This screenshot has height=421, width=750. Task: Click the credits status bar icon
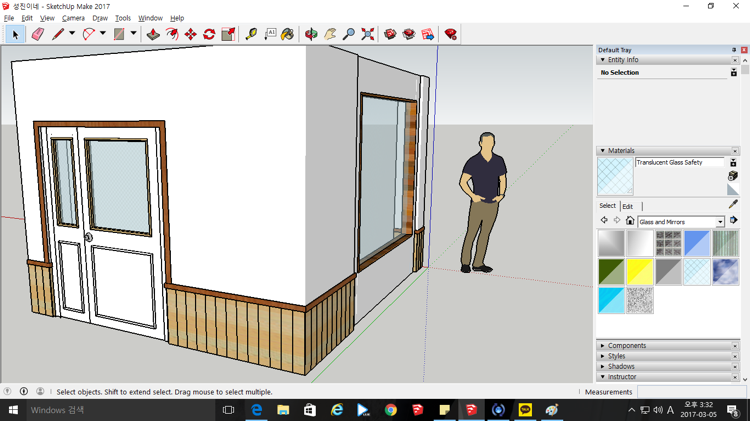point(24,391)
